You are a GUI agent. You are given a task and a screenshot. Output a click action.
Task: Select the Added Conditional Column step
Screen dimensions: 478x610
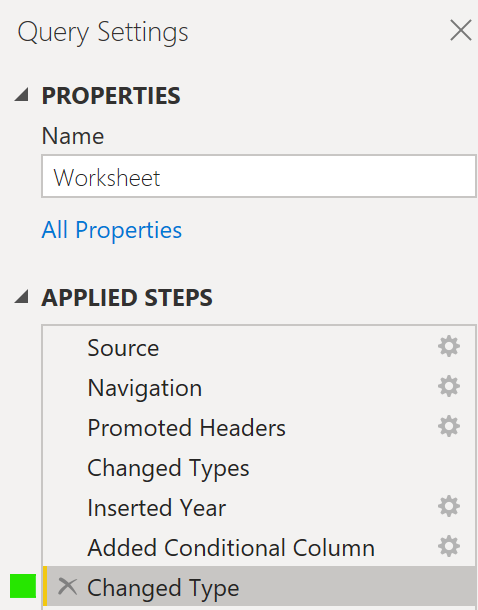[259, 548]
